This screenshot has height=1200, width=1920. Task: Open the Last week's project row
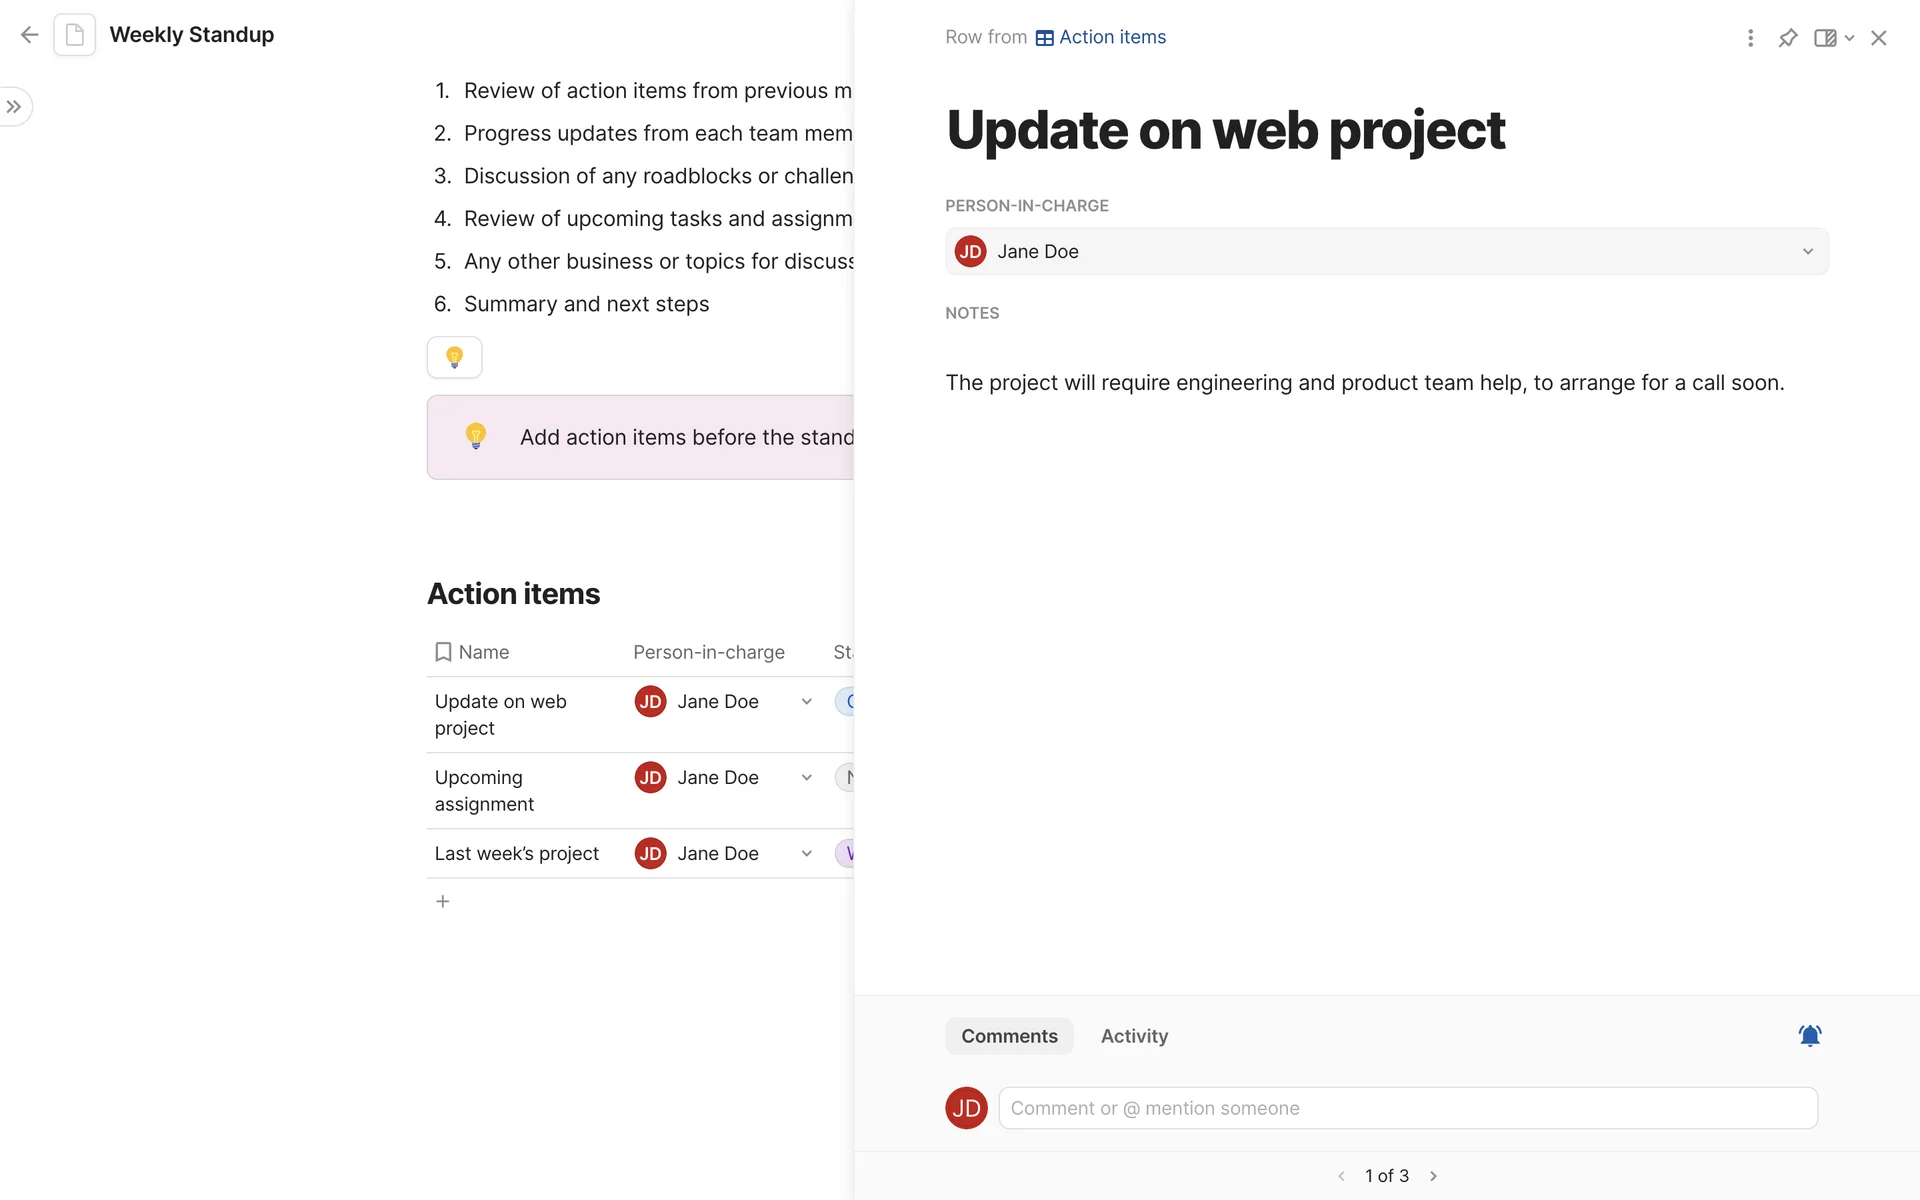point(517,854)
